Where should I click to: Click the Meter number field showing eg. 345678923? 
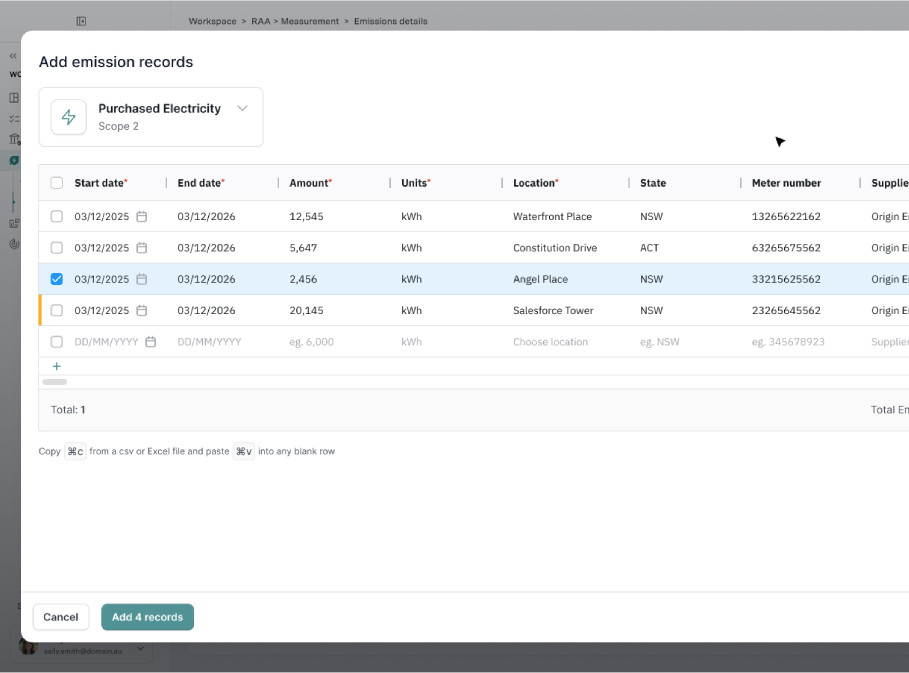(788, 341)
